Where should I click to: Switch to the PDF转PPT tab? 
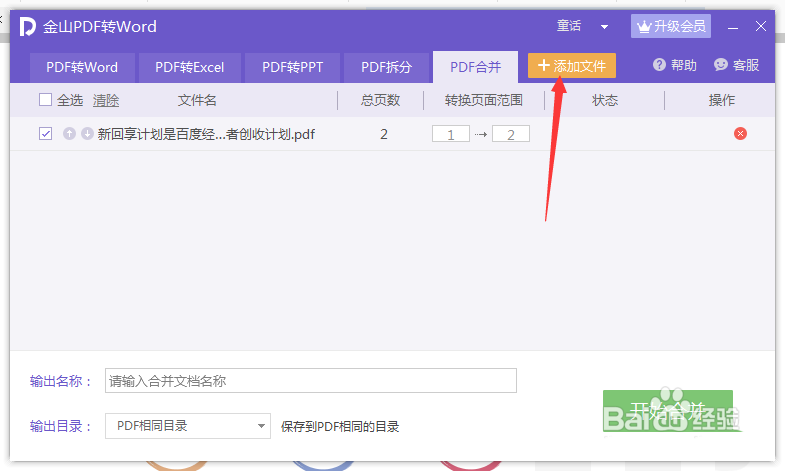tap(292, 68)
